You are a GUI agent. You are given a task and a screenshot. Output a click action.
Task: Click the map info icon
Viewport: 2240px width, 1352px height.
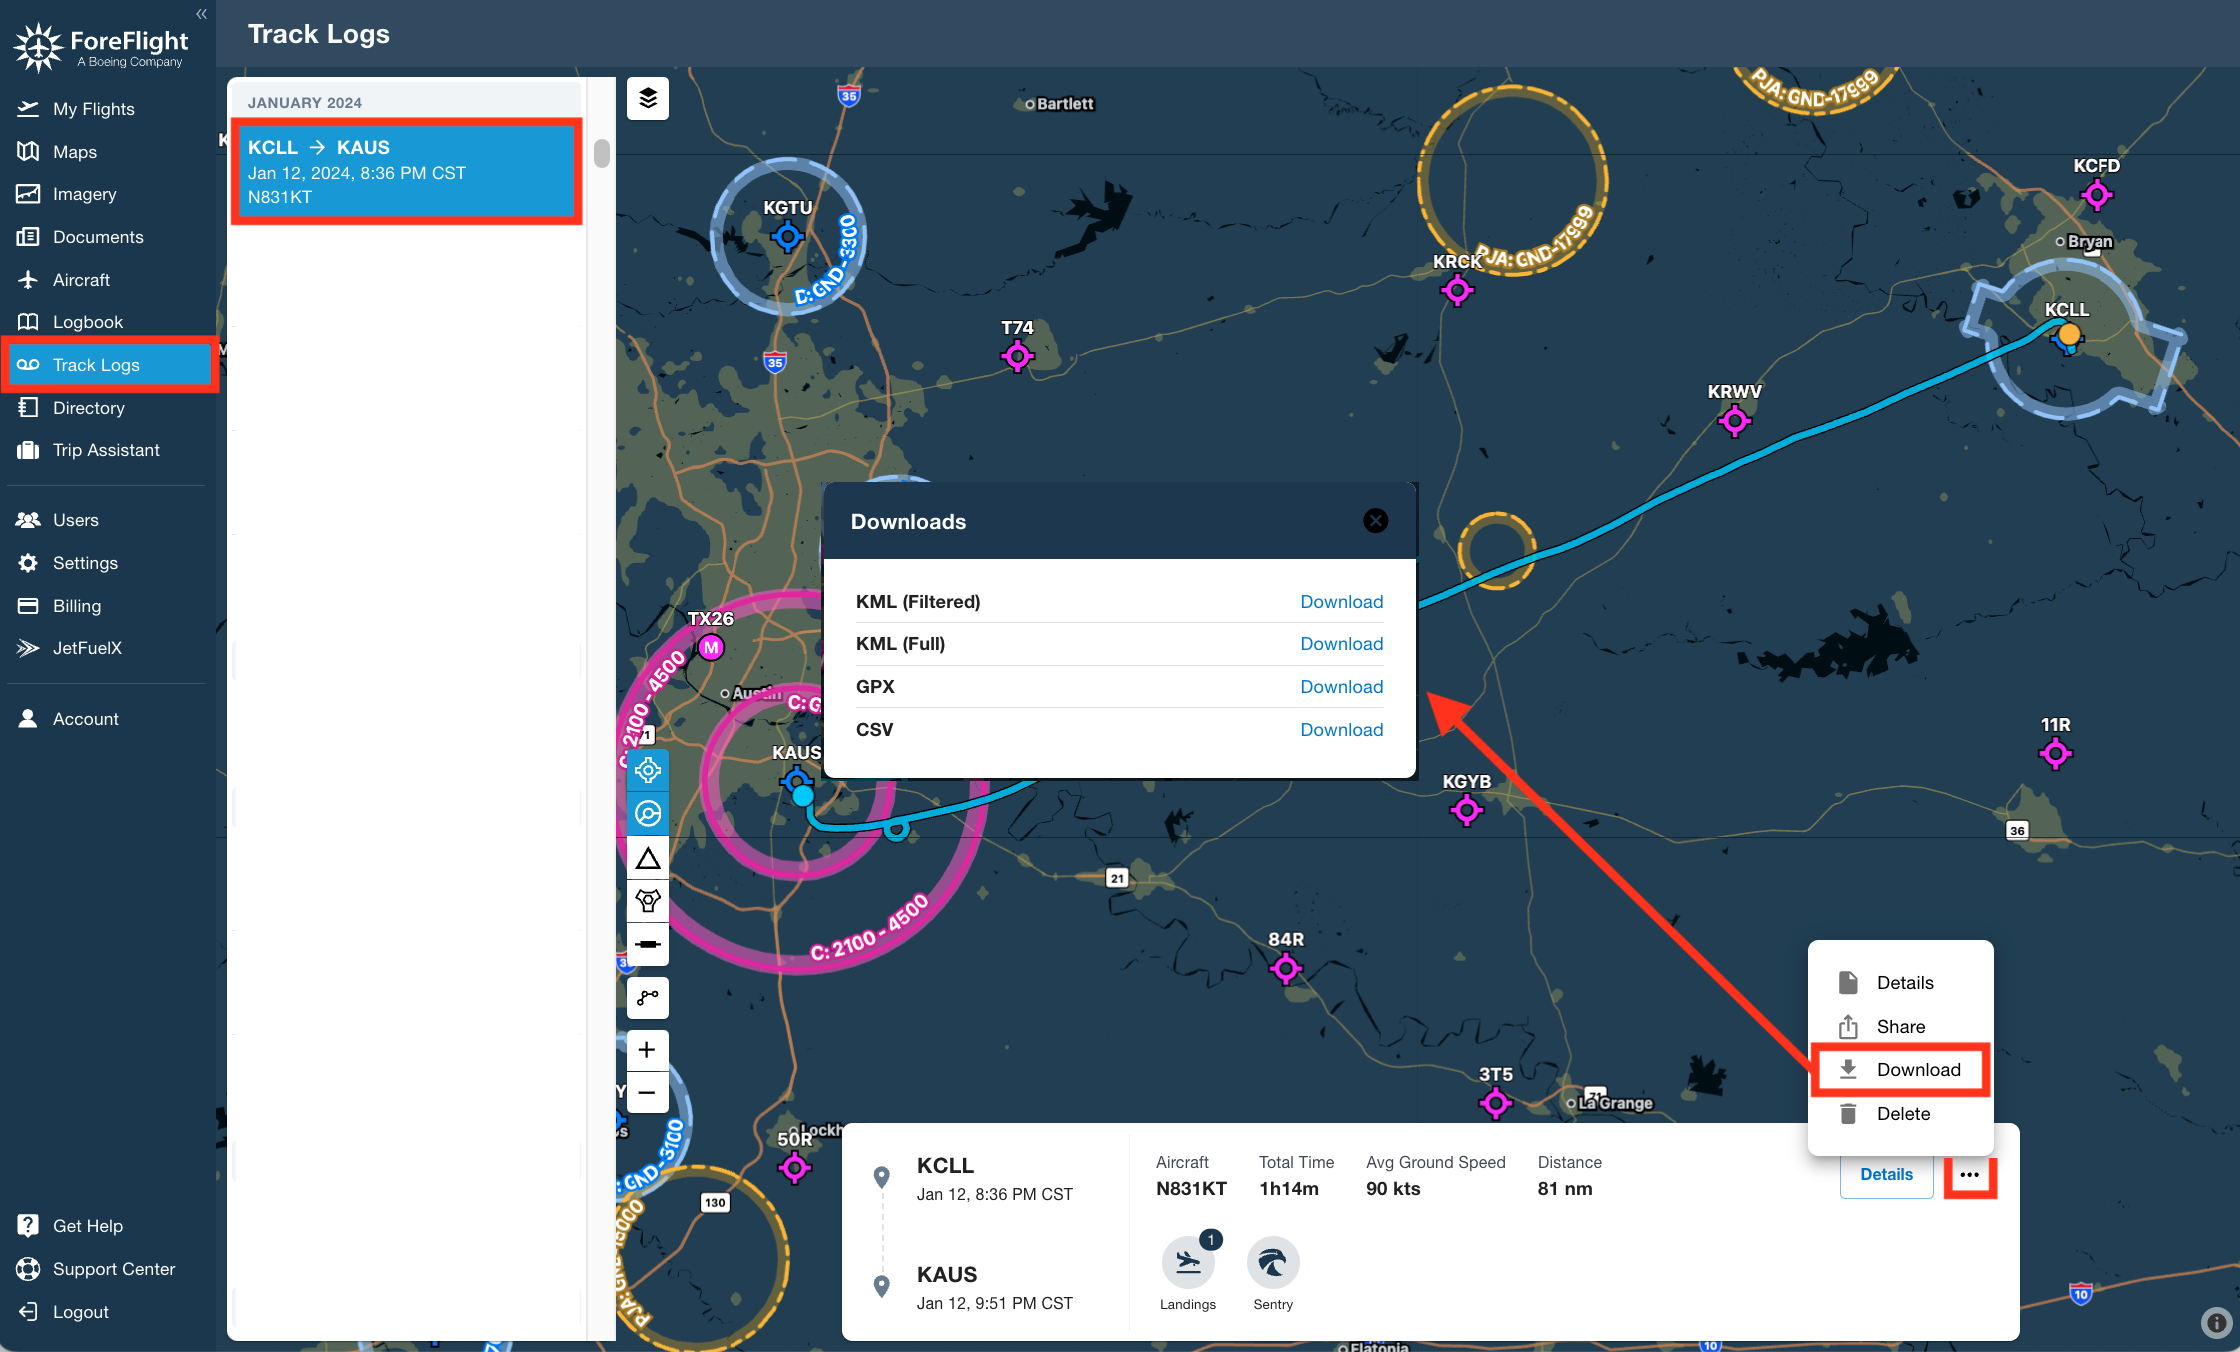pyautogui.click(x=2216, y=1322)
